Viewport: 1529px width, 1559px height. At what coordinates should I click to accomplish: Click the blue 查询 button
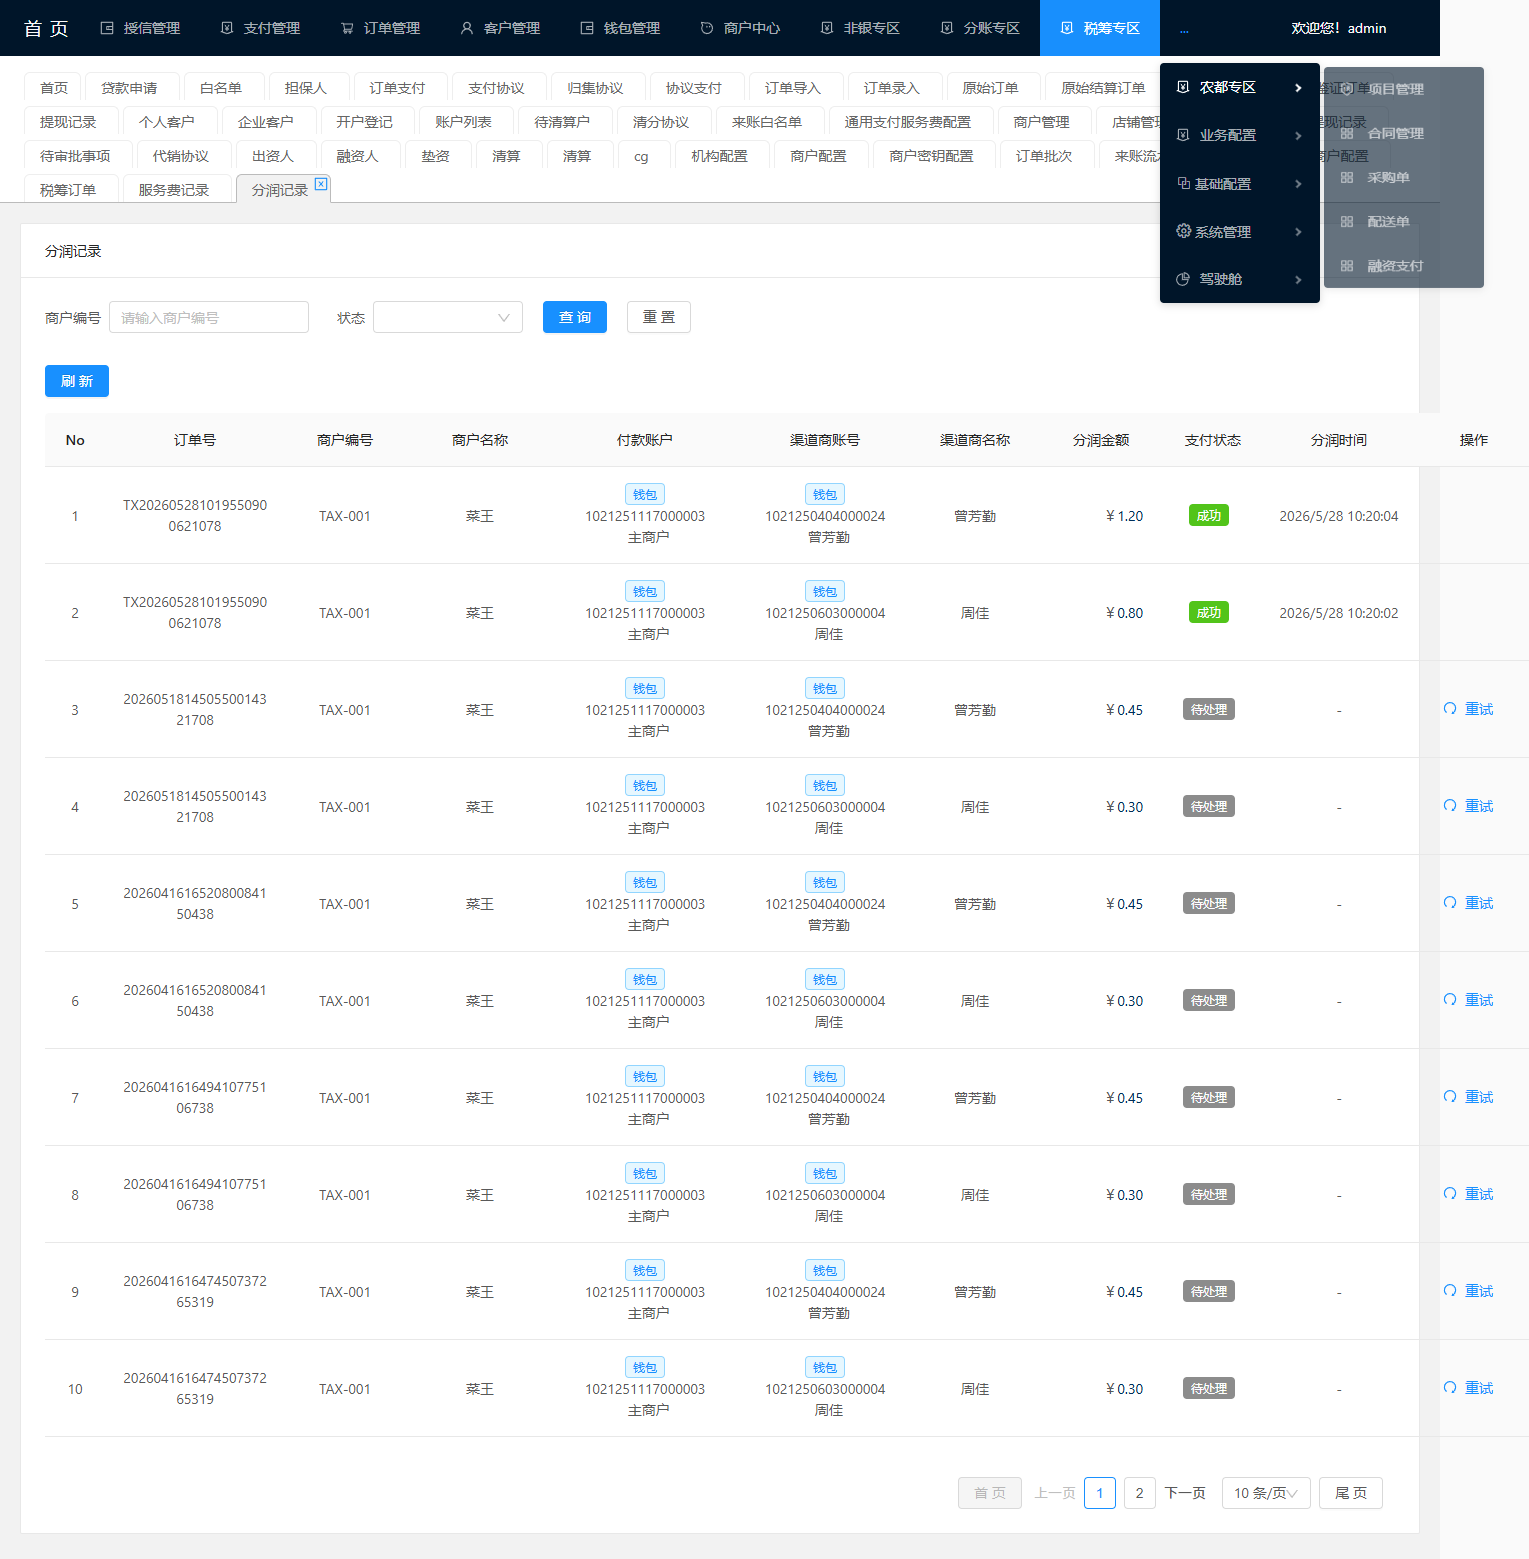(x=575, y=317)
